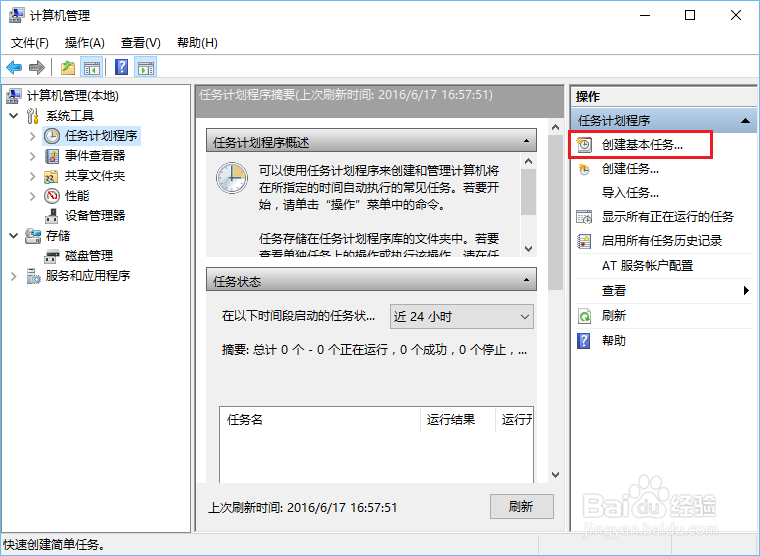Screen dimensions: 760x556
Task: Click the 系统工具 tools icon
Action: (33, 116)
